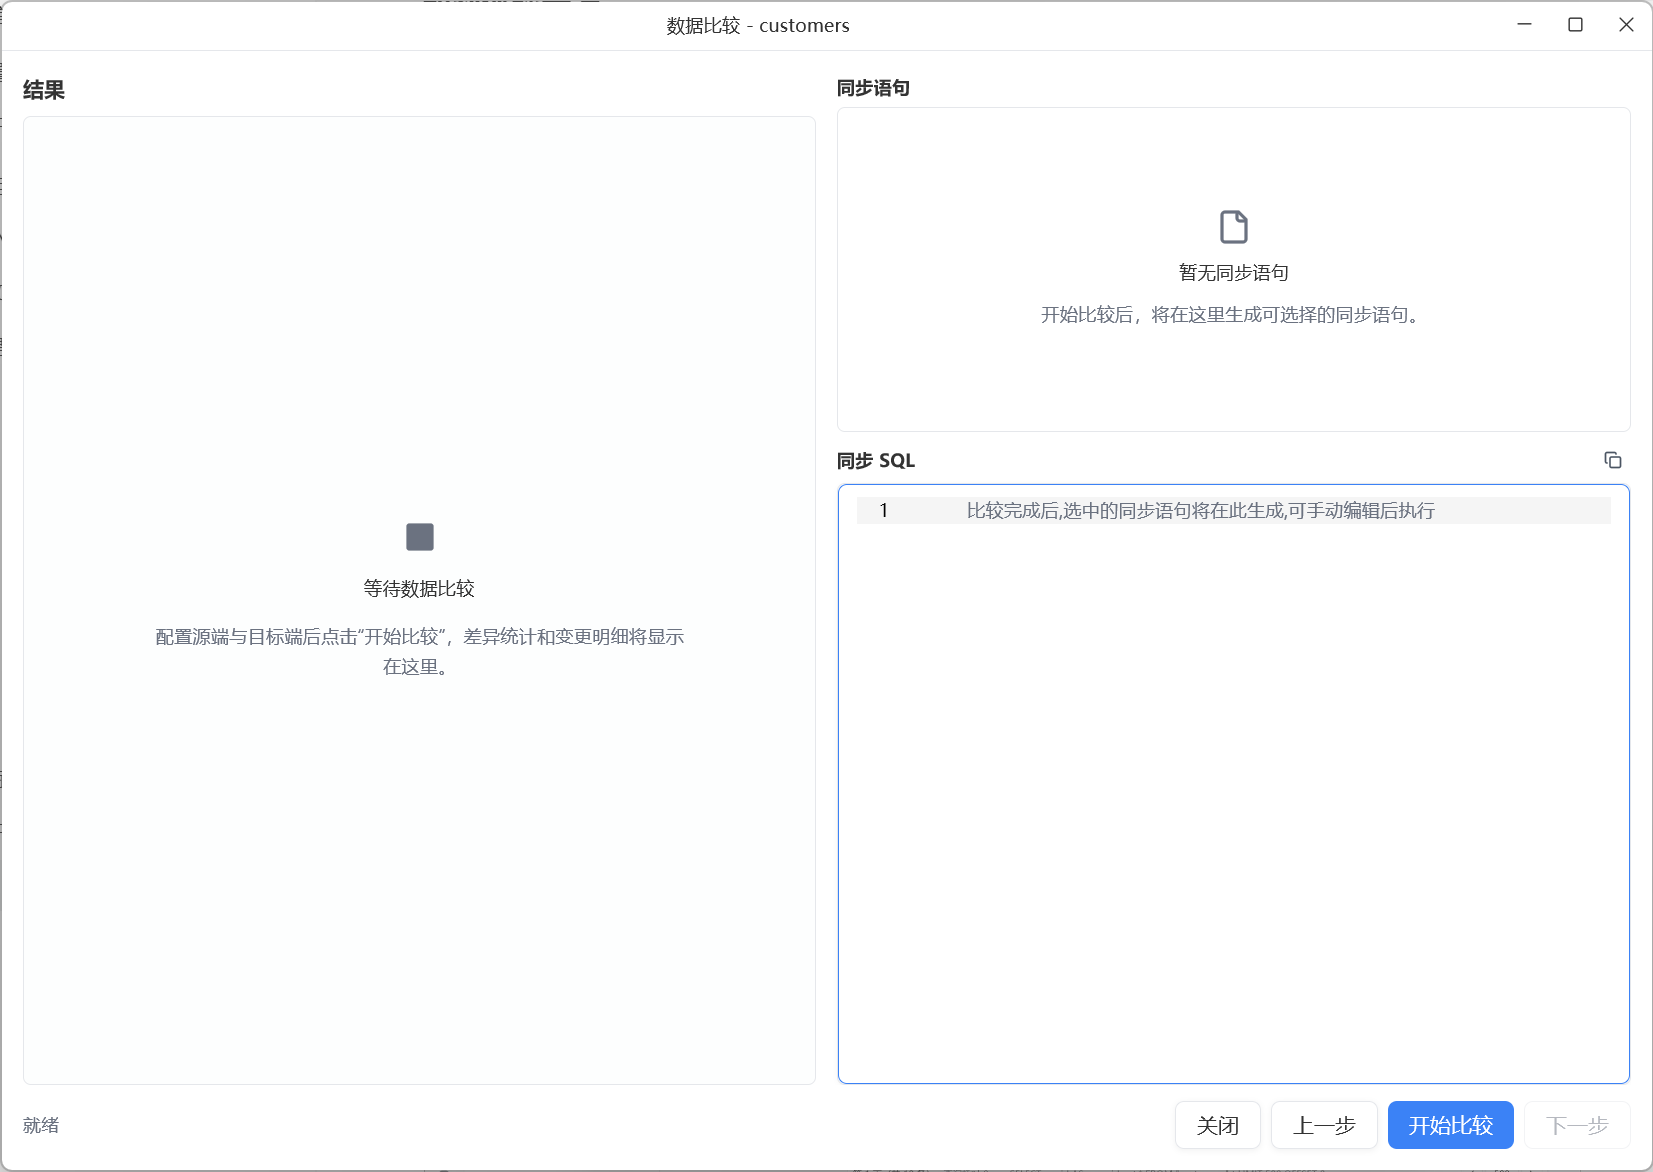Viewport: 1653px width, 1172px height.
Task: Click the 同步 SQL heading
Action: point(875,460)
